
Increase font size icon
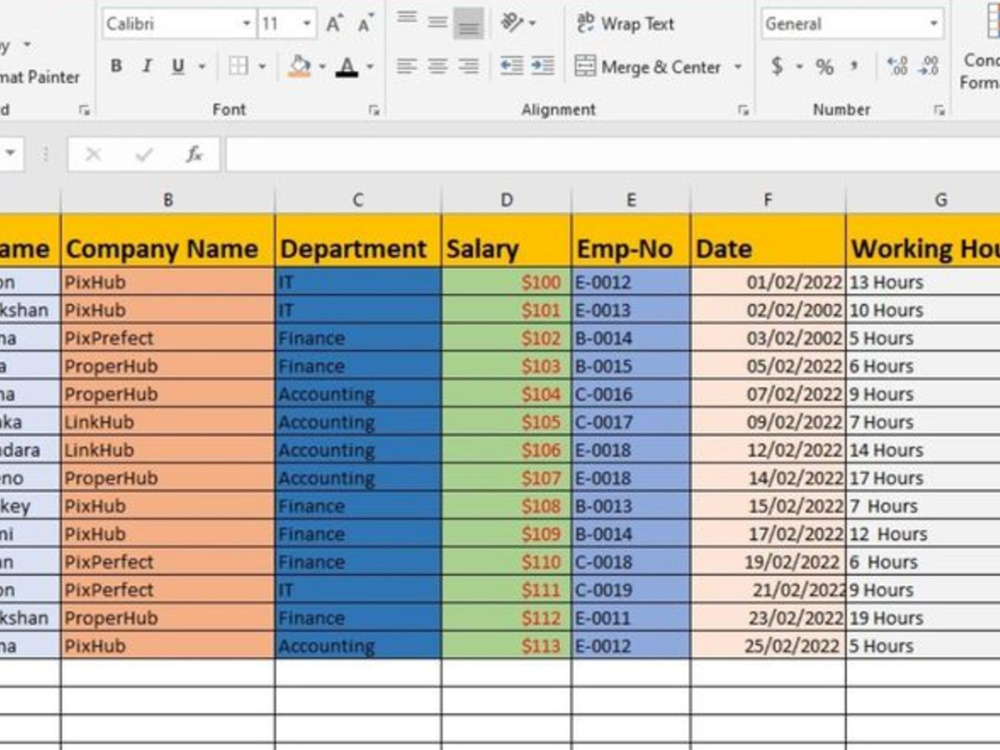point(334,24)
